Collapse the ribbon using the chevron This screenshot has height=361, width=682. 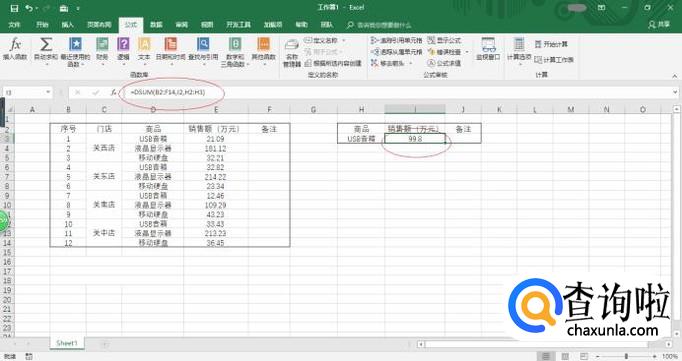pos(675,76)
